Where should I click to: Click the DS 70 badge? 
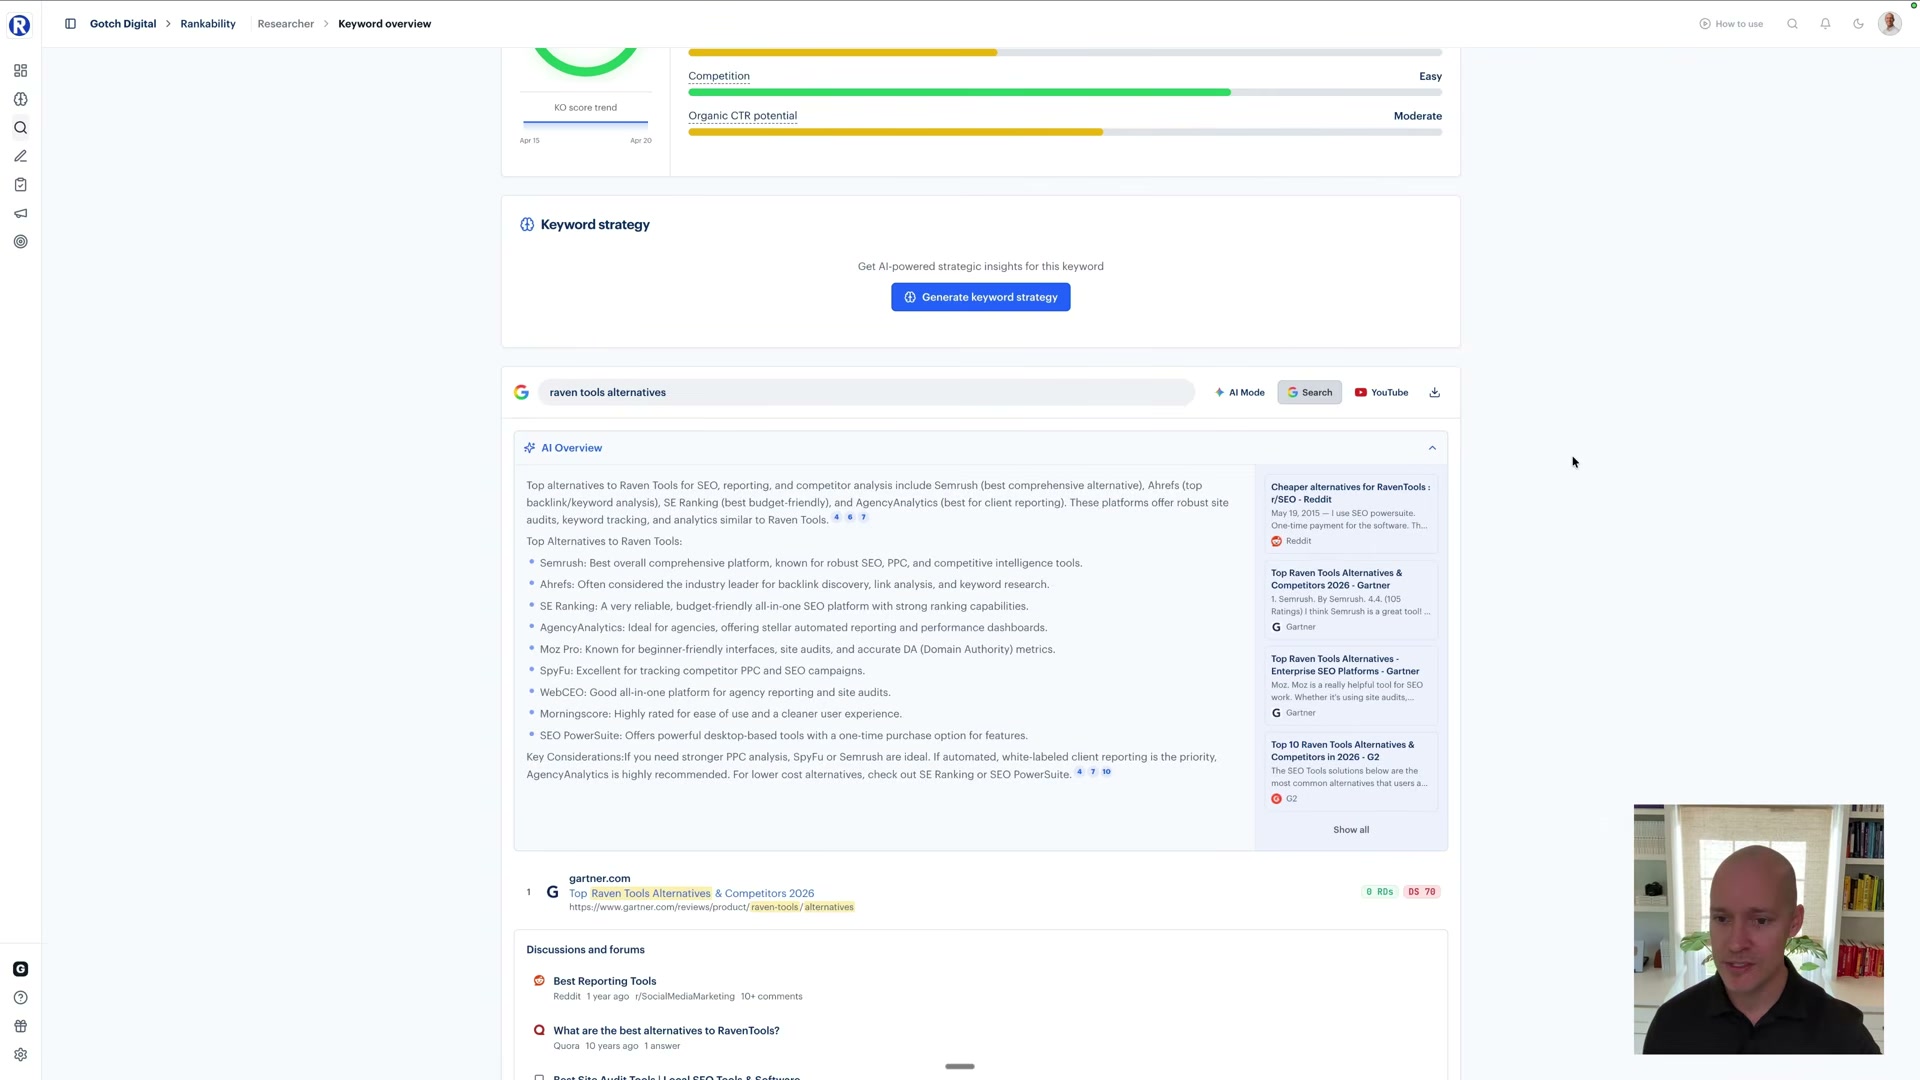point(1421,892)
